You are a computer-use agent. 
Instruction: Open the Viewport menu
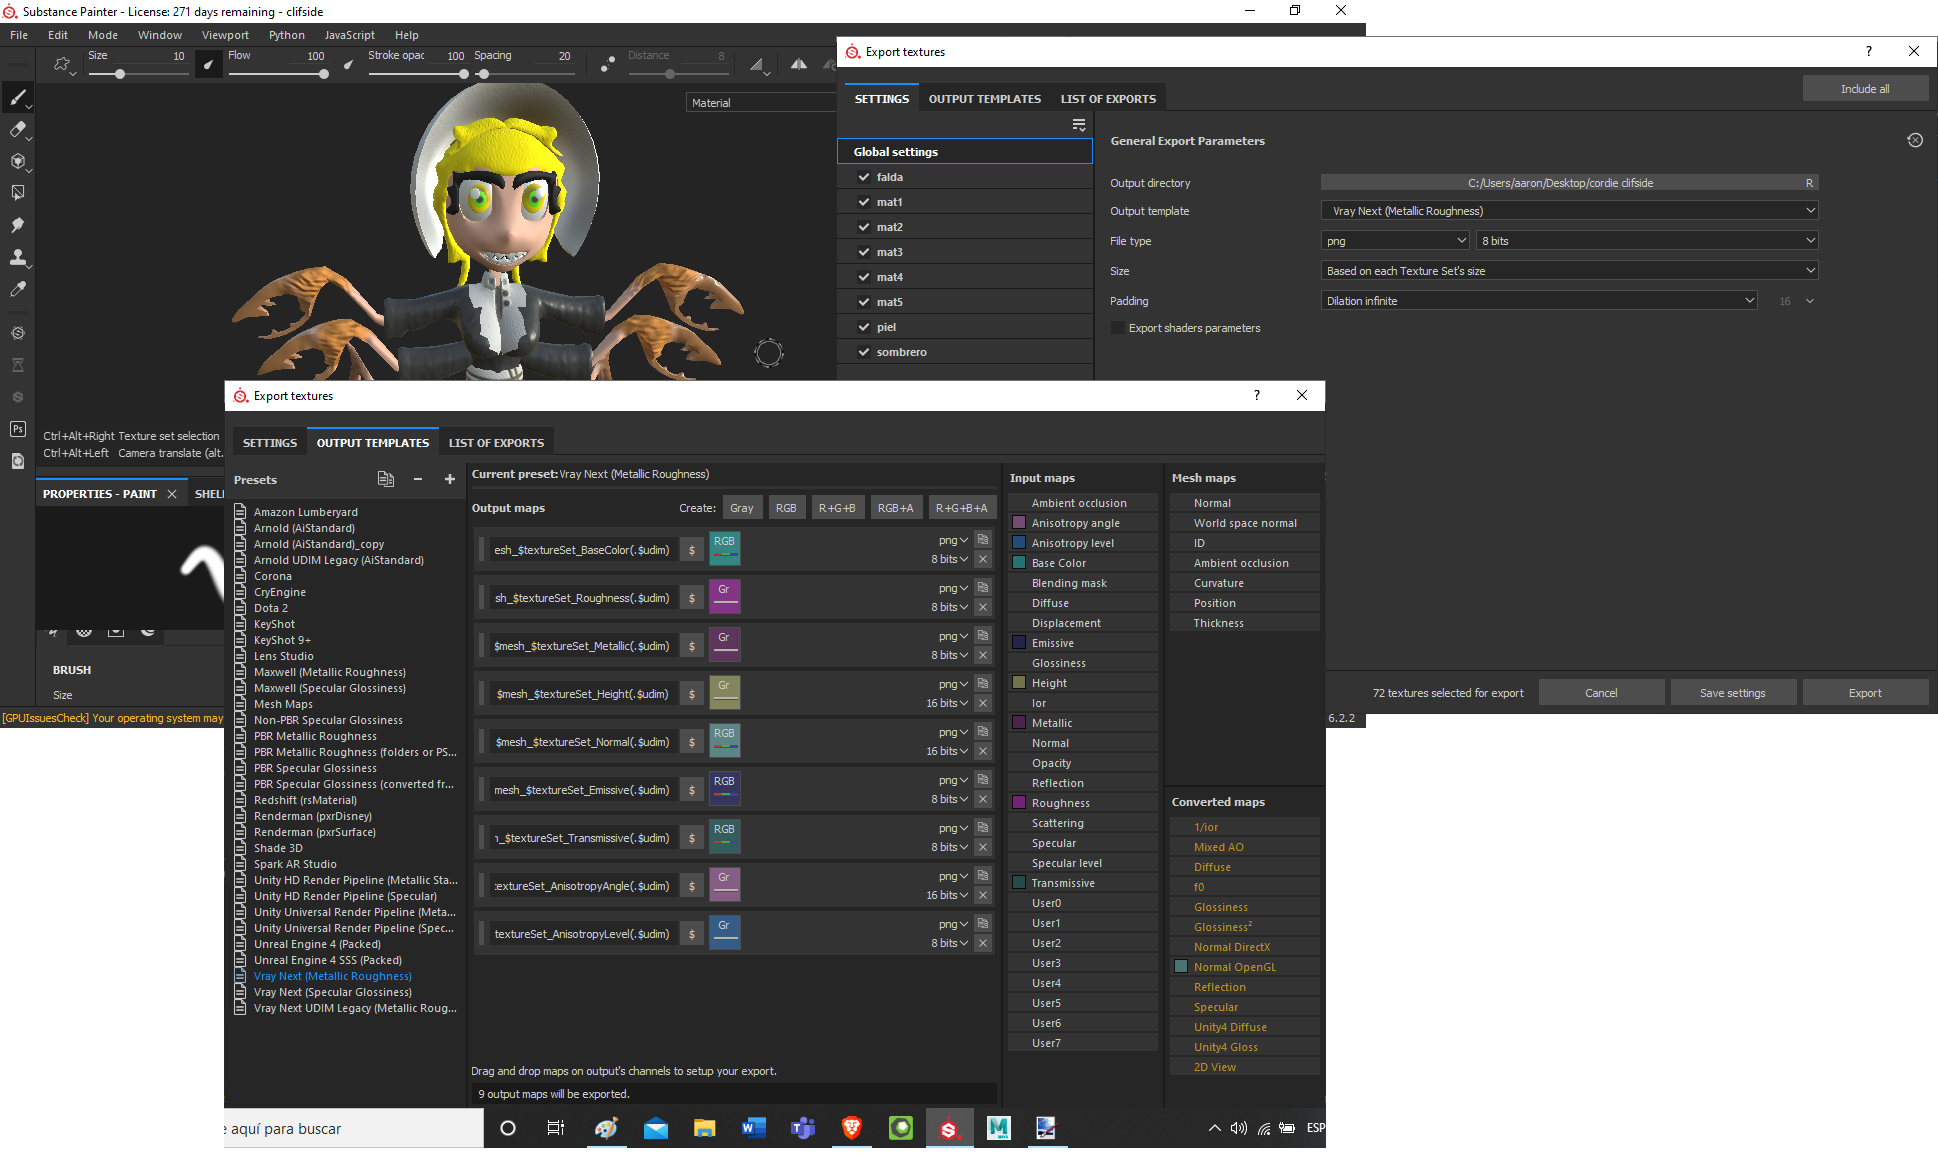[225, 35]
